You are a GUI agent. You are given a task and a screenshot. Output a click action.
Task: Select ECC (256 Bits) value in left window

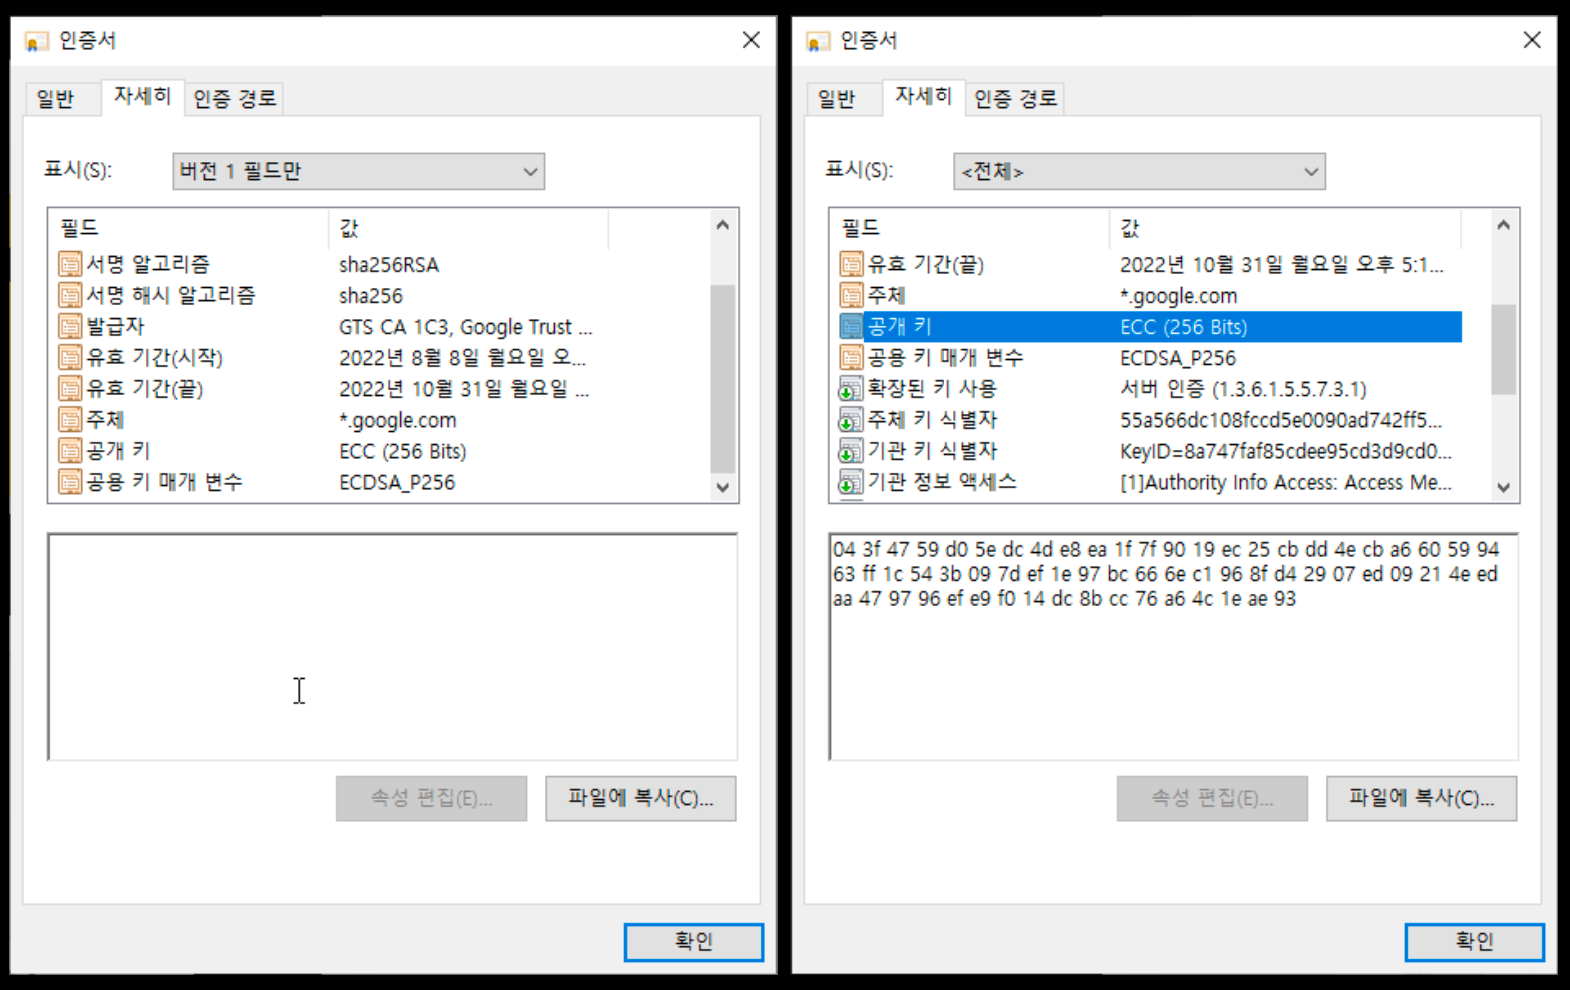point(403,451)
